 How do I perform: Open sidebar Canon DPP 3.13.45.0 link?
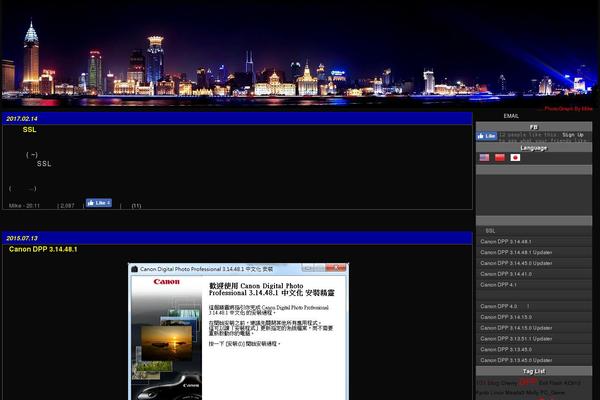[x=505, y=349]
